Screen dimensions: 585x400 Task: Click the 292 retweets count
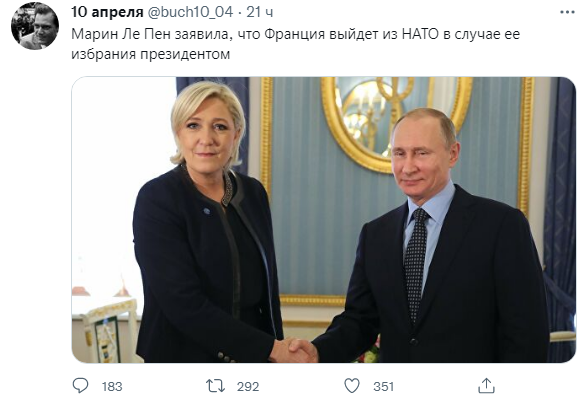coord(248,387)
